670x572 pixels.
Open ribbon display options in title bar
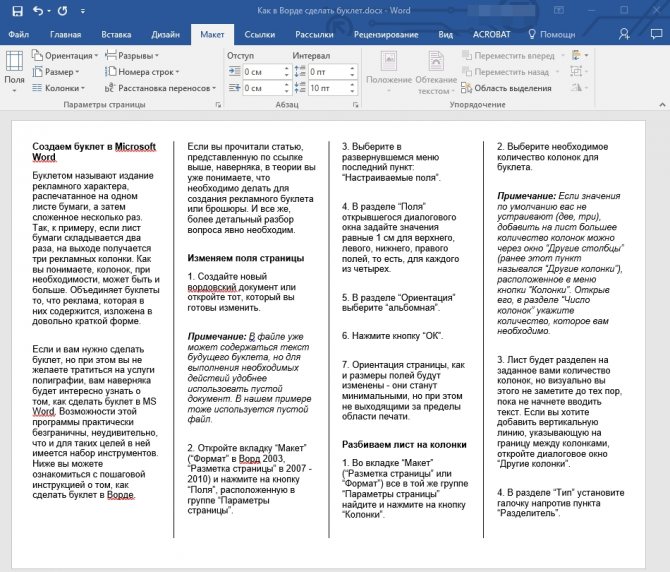(558, 11)
